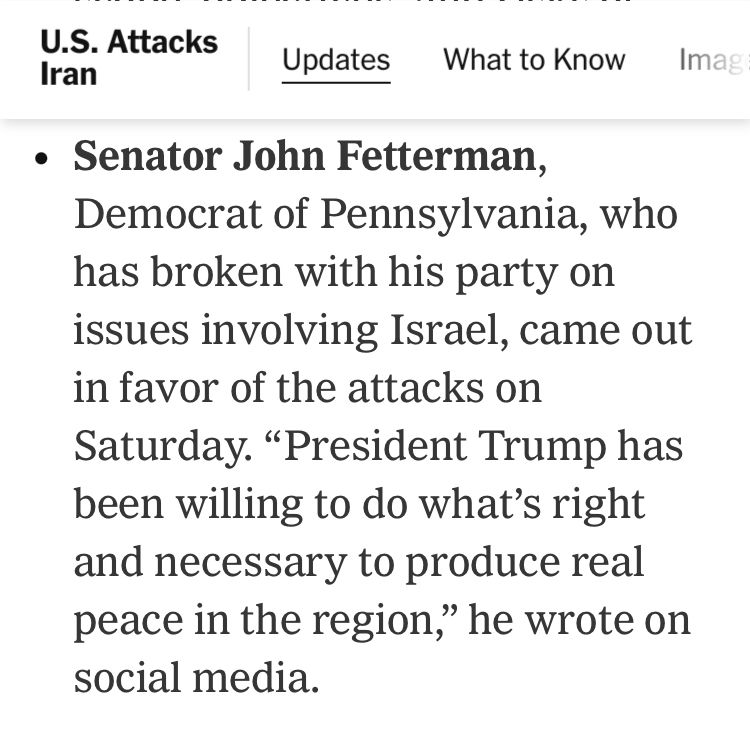Click the phrase he wrote on
Viewport: 750px width, 746px height.
click(579, 620)
